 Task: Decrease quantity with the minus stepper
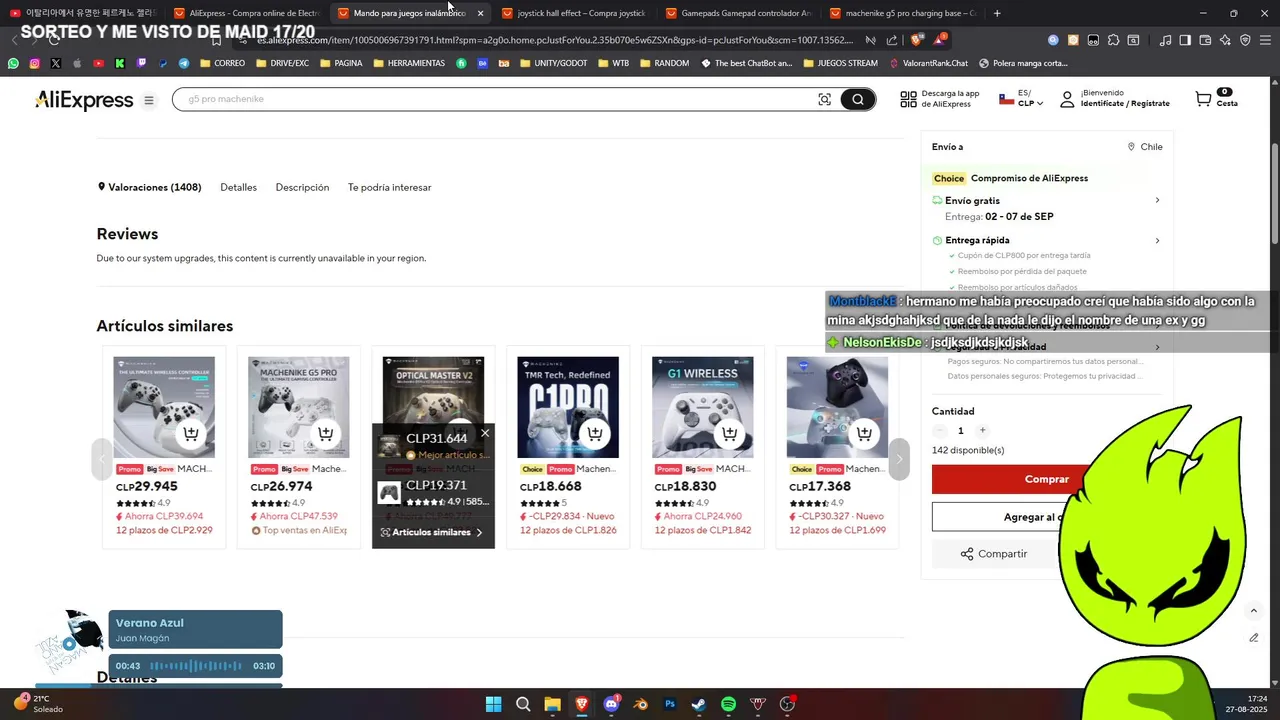coord(939,430)
